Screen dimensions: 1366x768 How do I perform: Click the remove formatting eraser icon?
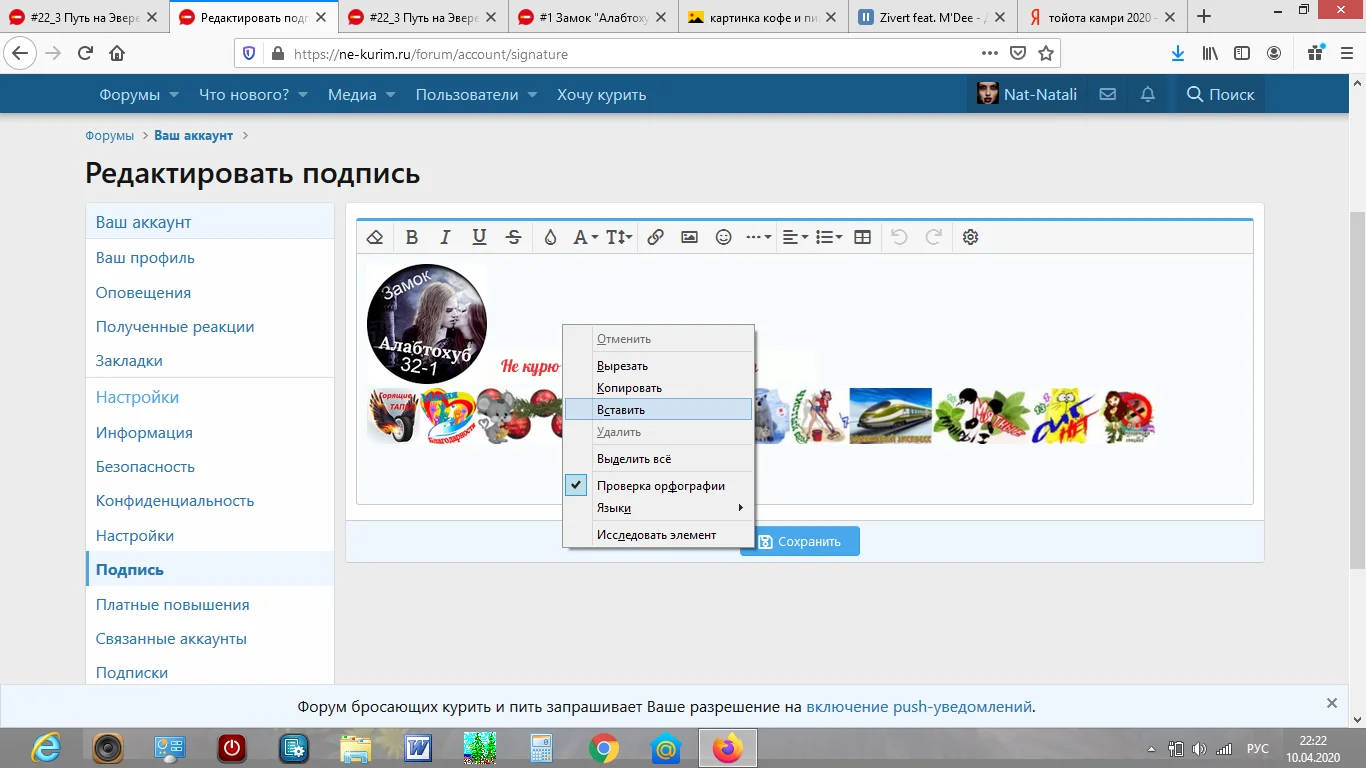[375, 237]
